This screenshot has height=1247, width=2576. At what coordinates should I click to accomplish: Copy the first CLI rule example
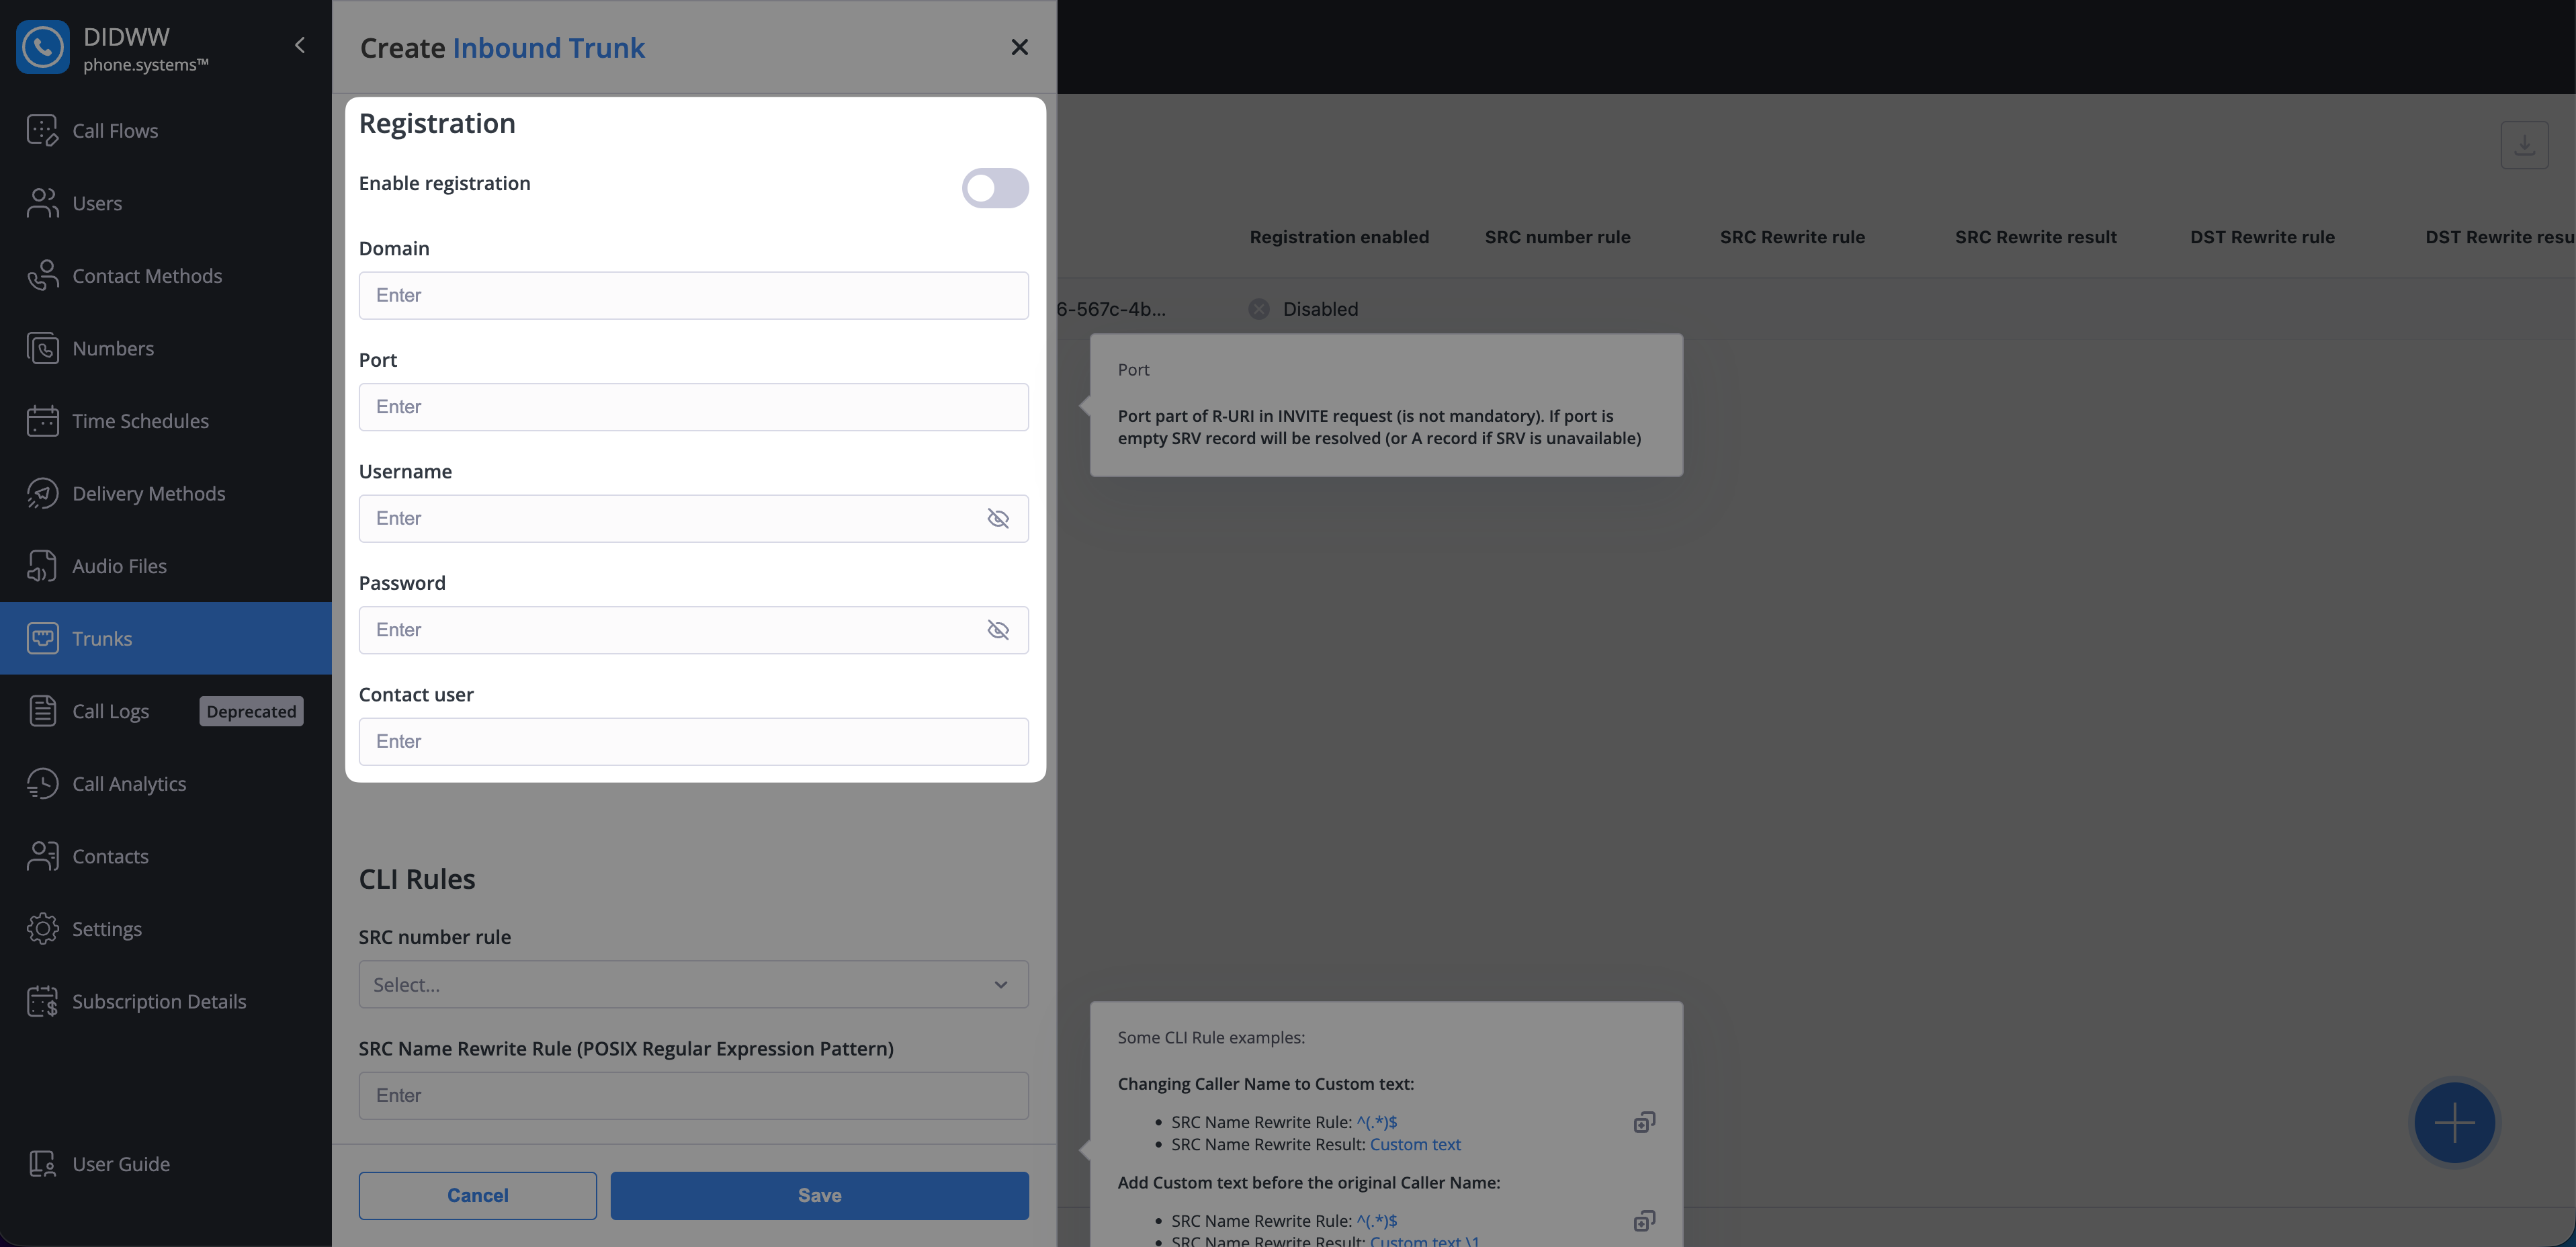[x=1644, y=1122]
